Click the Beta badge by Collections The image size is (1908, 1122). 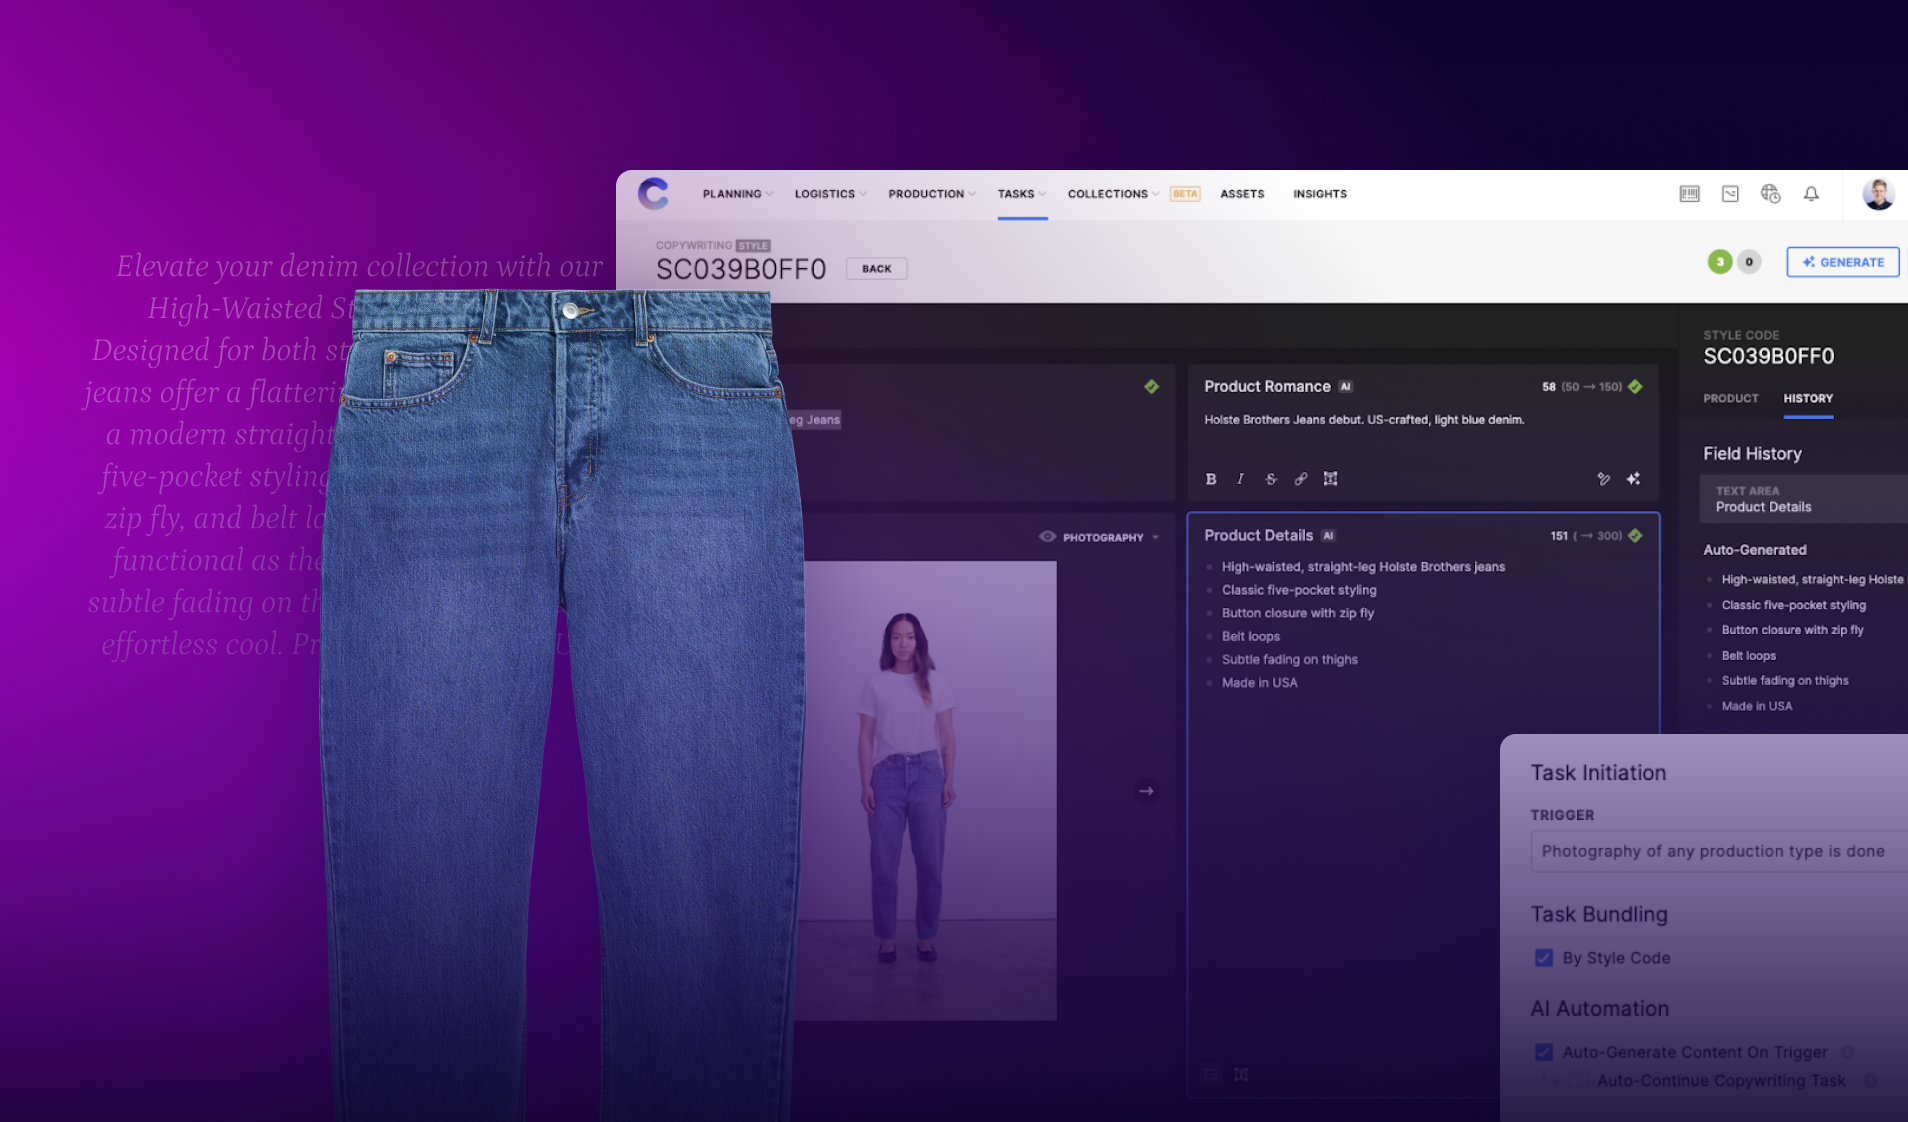click(x=1185, y=194)
